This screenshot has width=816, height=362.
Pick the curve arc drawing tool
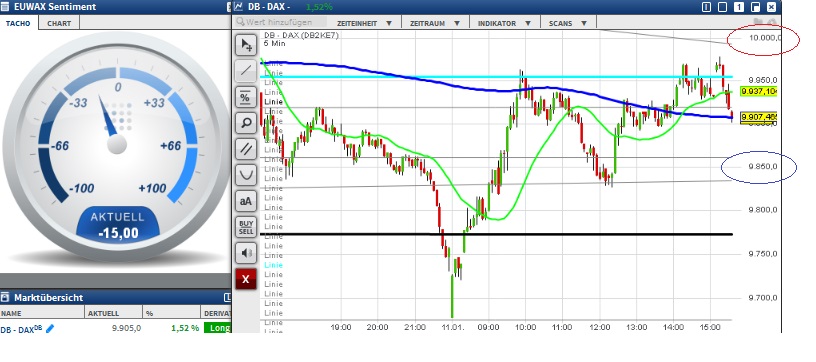click(x=246, y=175)
